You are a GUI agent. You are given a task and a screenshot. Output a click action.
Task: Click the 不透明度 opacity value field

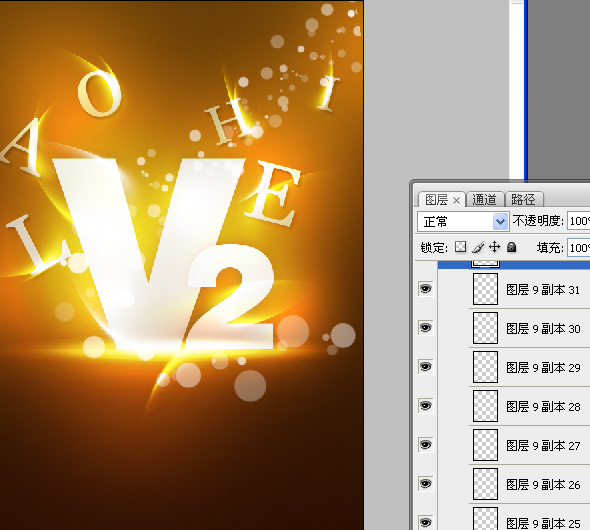point(579,221)
